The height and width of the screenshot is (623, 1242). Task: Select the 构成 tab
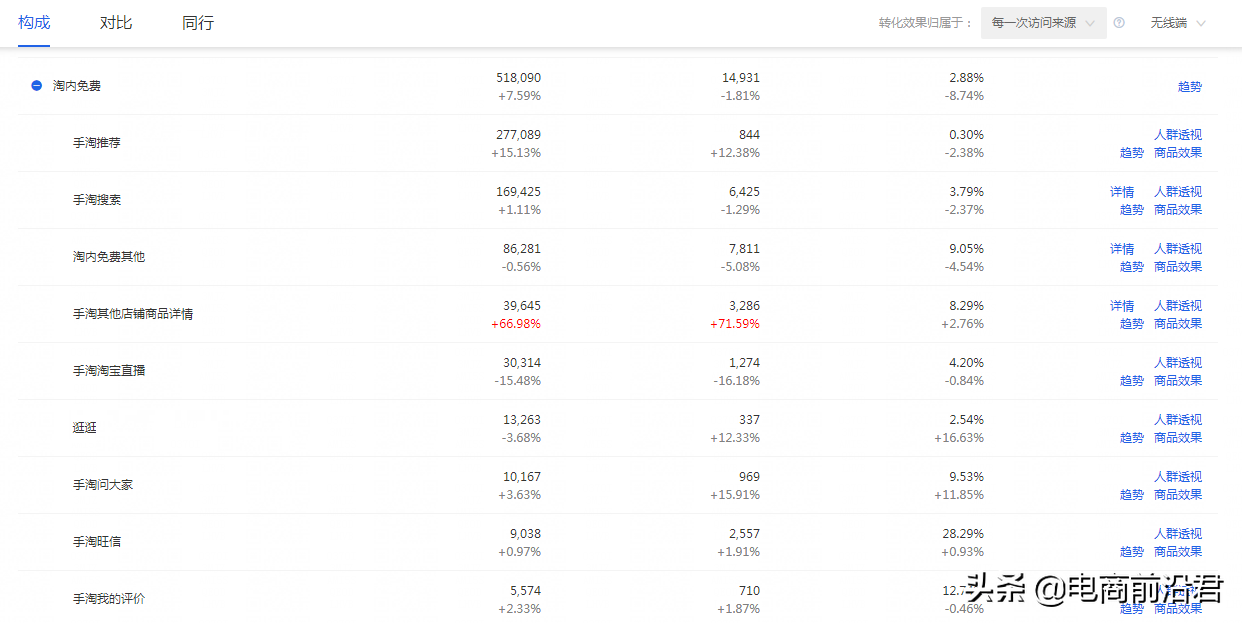point(34,23)
